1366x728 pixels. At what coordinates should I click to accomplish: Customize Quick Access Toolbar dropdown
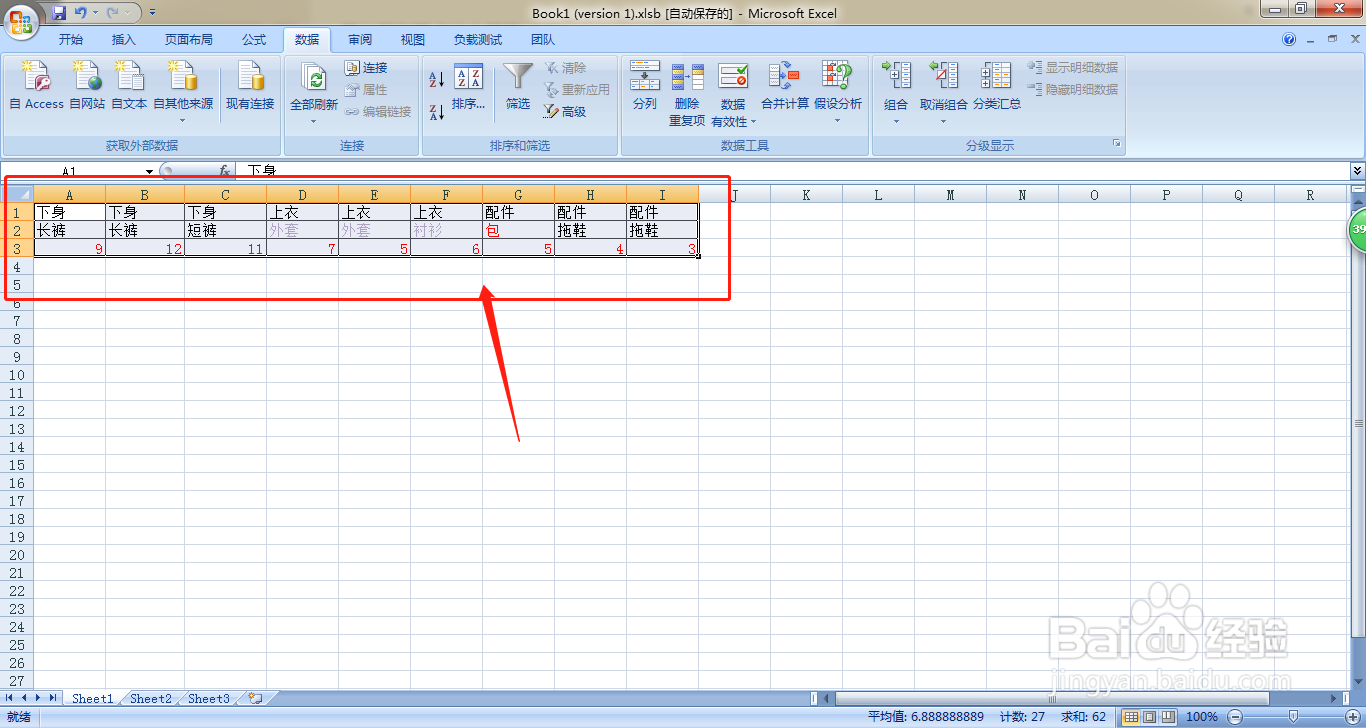tap(152, 13)
